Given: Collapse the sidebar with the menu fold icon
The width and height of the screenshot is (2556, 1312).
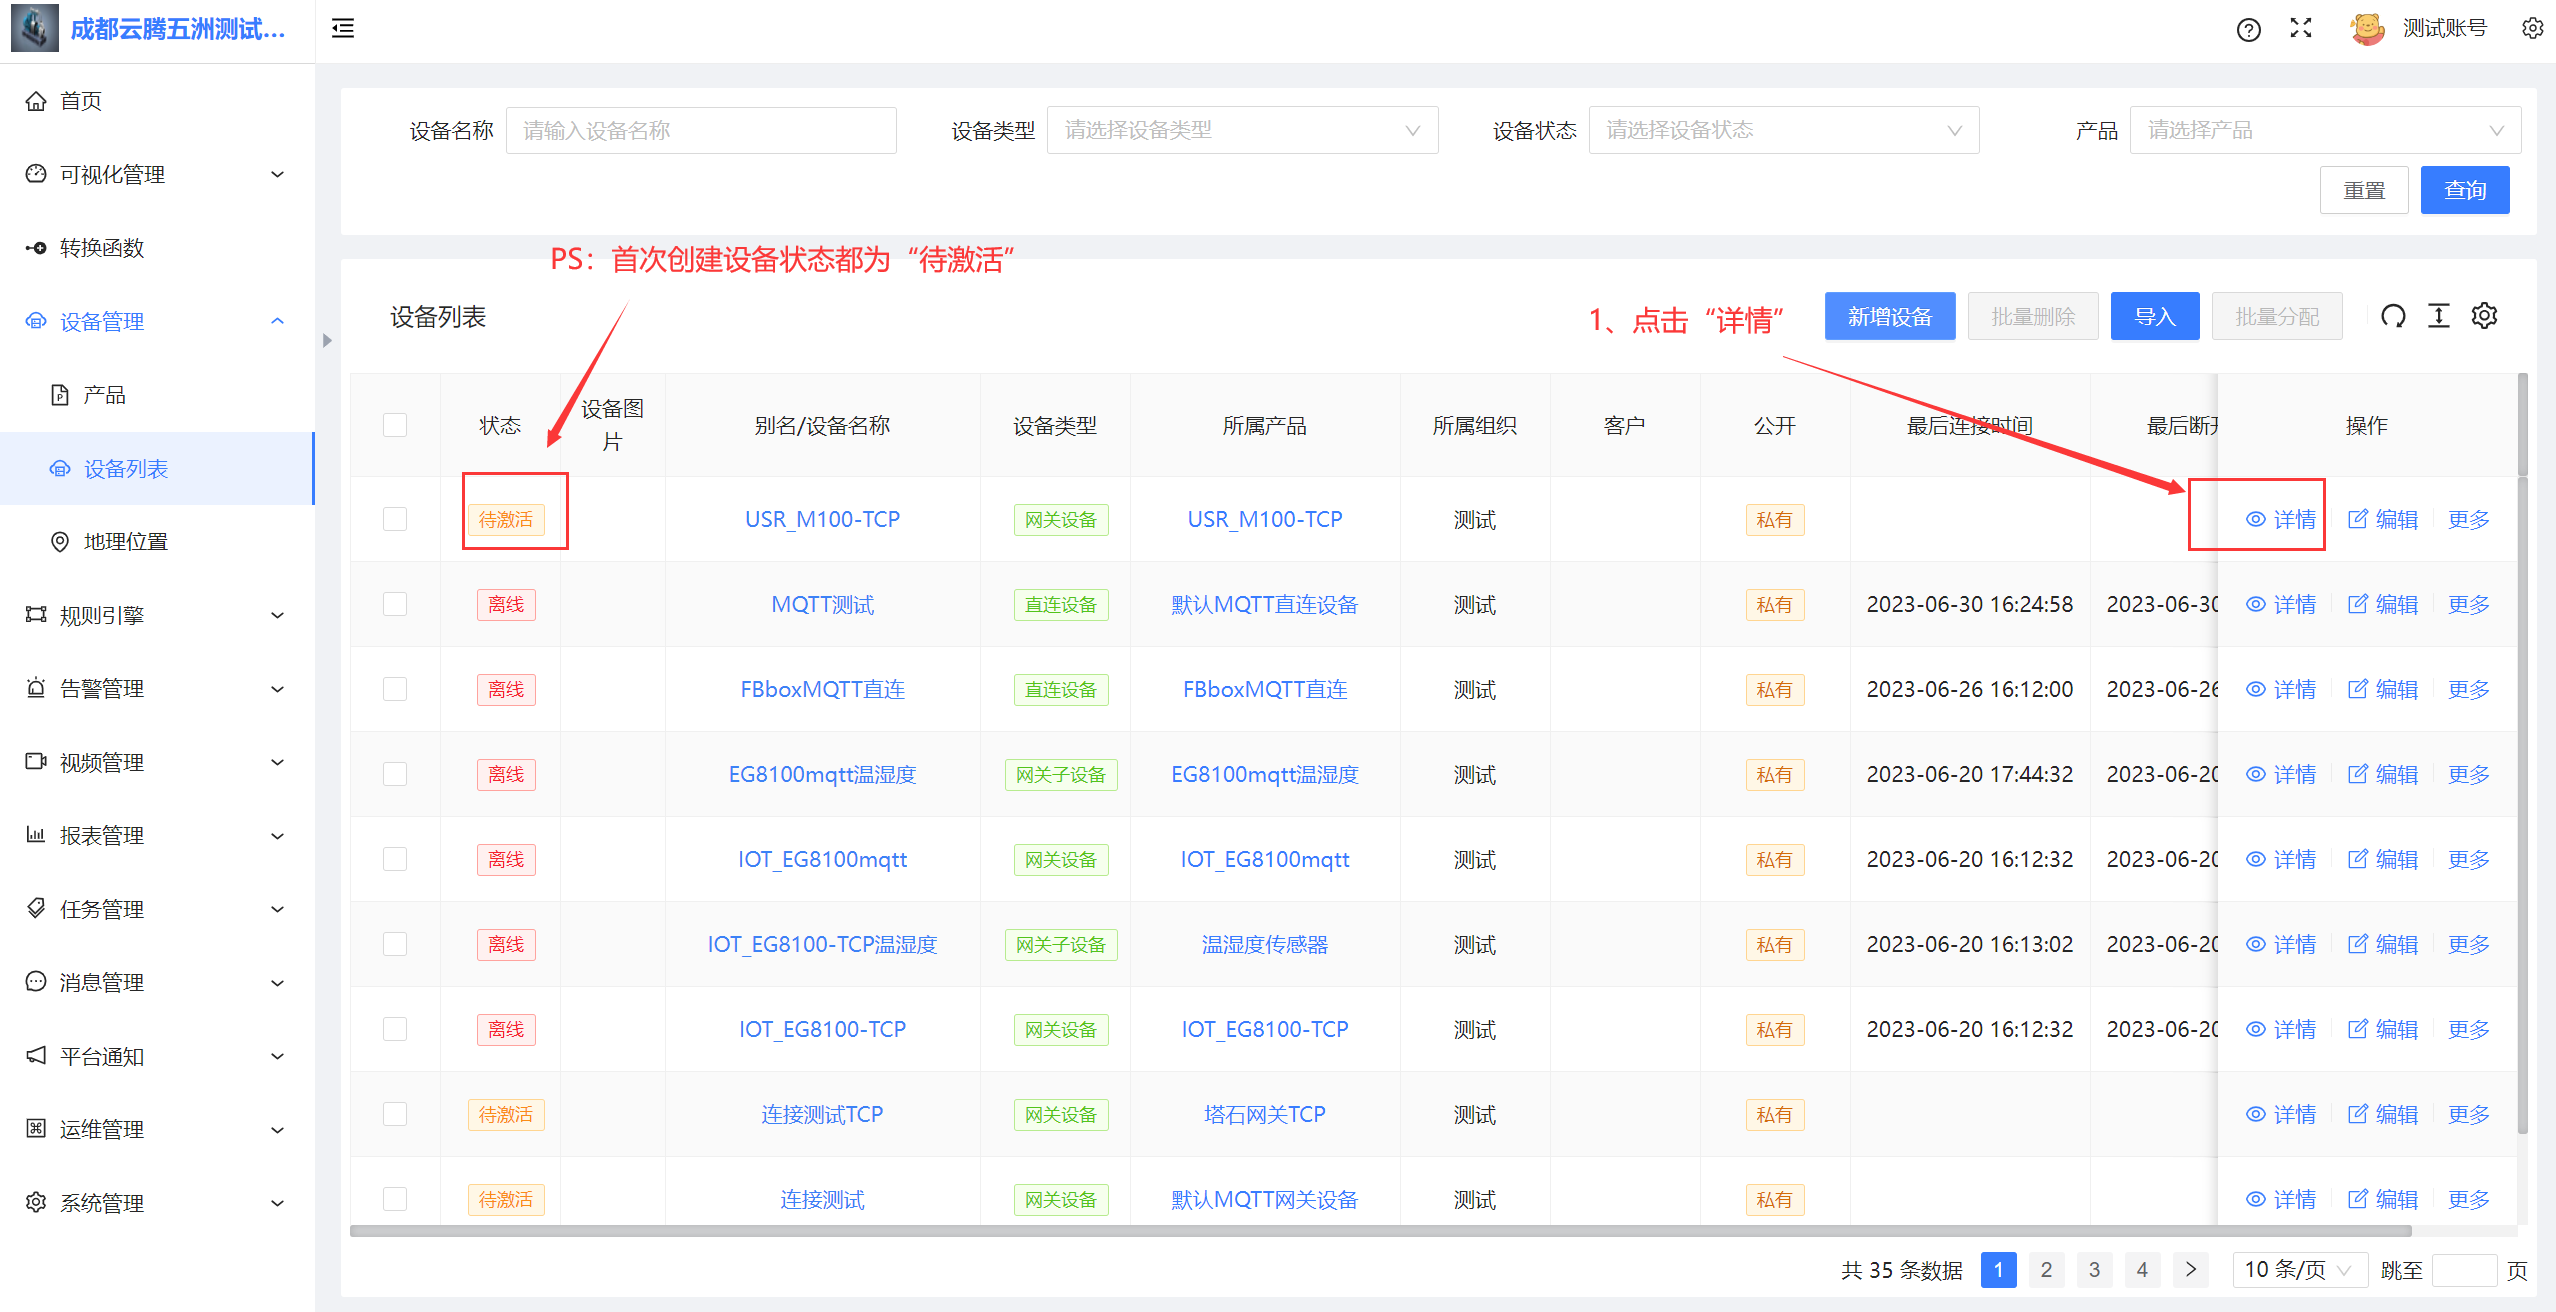Looking at the screenshot, I should pyautogui.click(x=343, y=28).
